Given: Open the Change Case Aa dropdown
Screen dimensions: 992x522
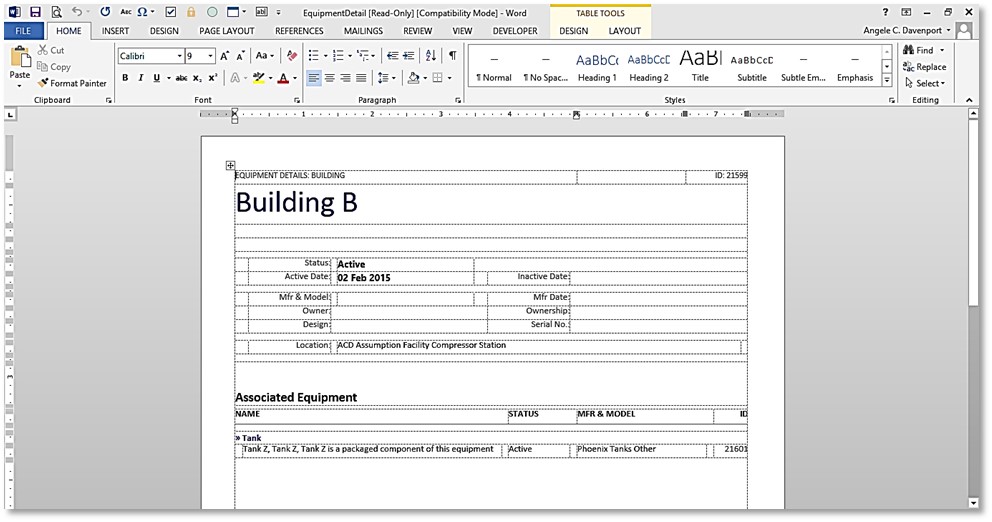Looking at the screenshot, I should pyautogui.click(x=264, y=56).
